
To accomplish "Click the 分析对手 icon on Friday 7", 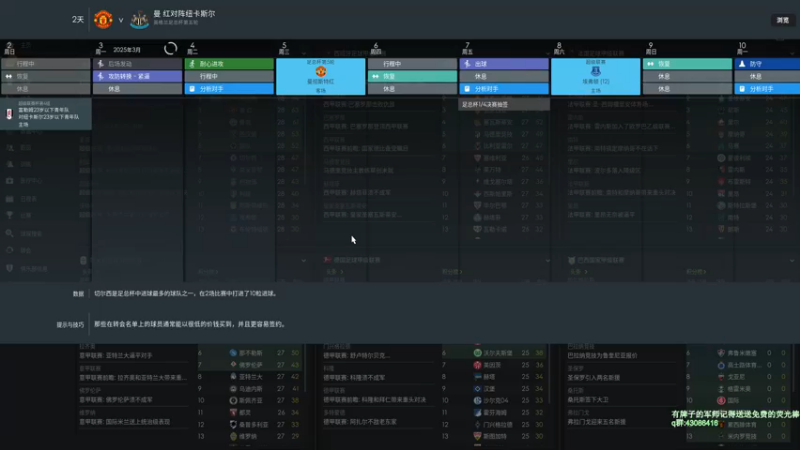I will [x=467, y=89].
